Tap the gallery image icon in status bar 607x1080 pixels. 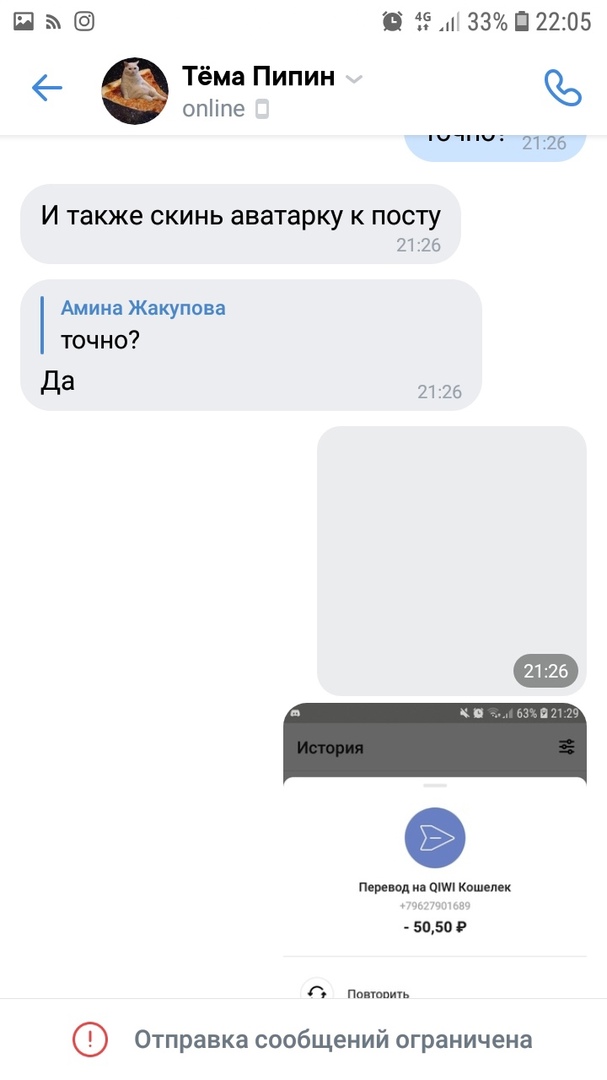pyautogui.click(x=23, y=21)
